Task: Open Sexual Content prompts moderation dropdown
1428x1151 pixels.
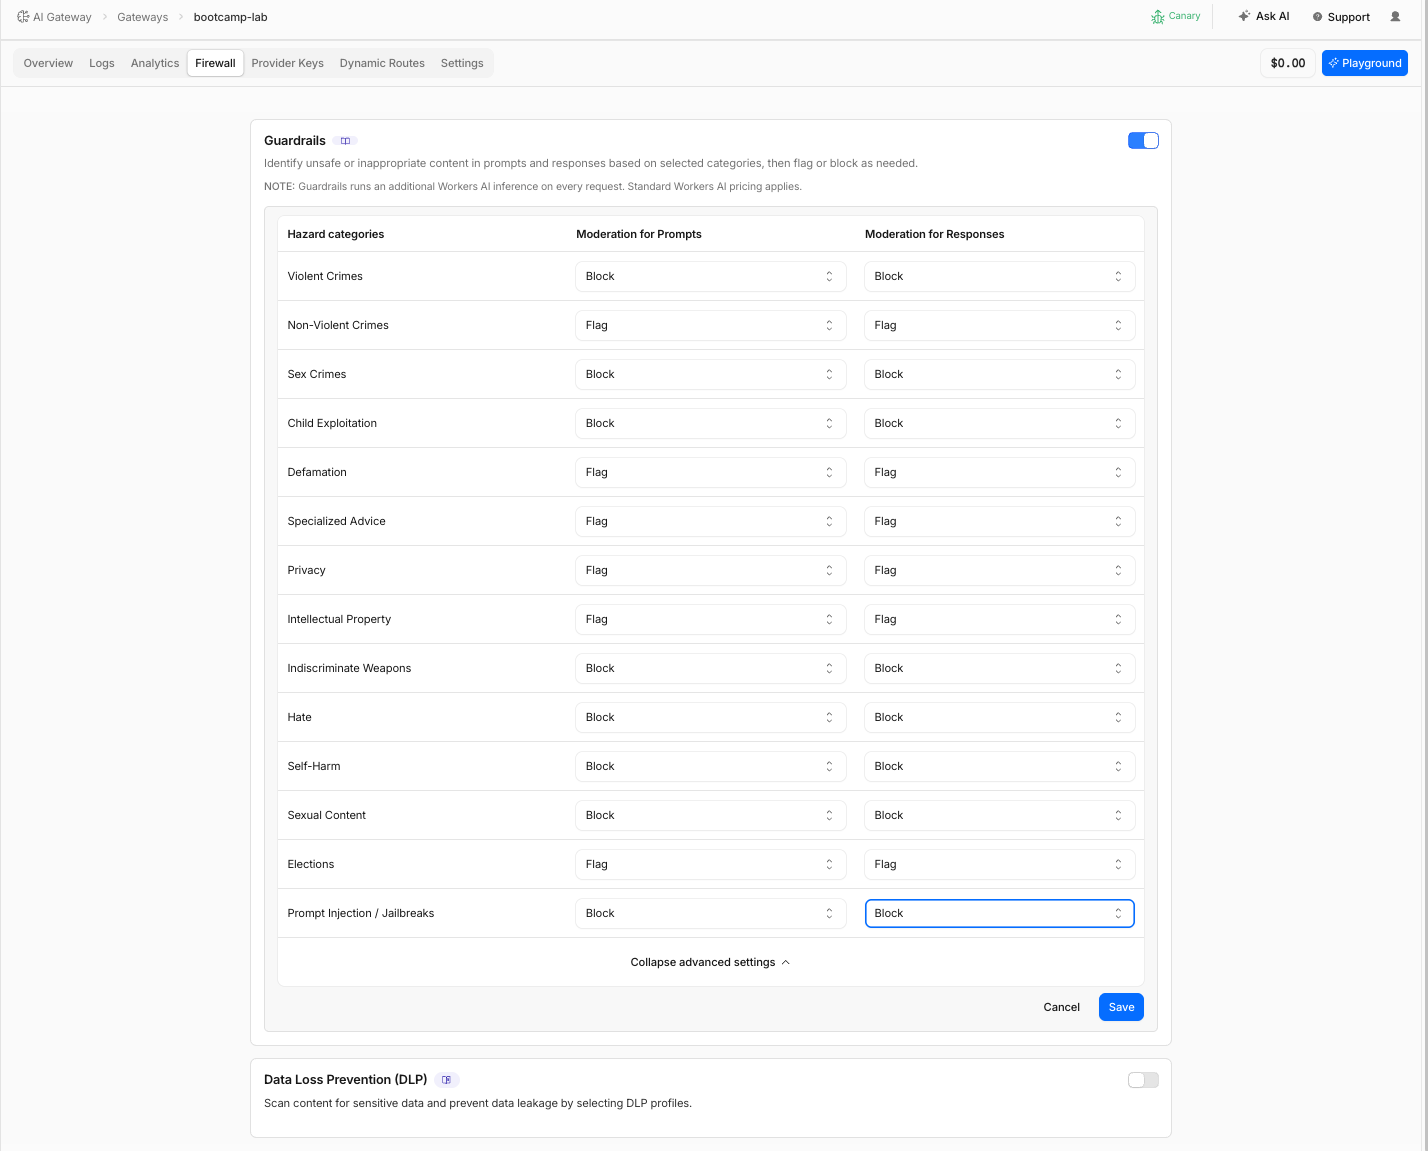Action: point(711,815)
